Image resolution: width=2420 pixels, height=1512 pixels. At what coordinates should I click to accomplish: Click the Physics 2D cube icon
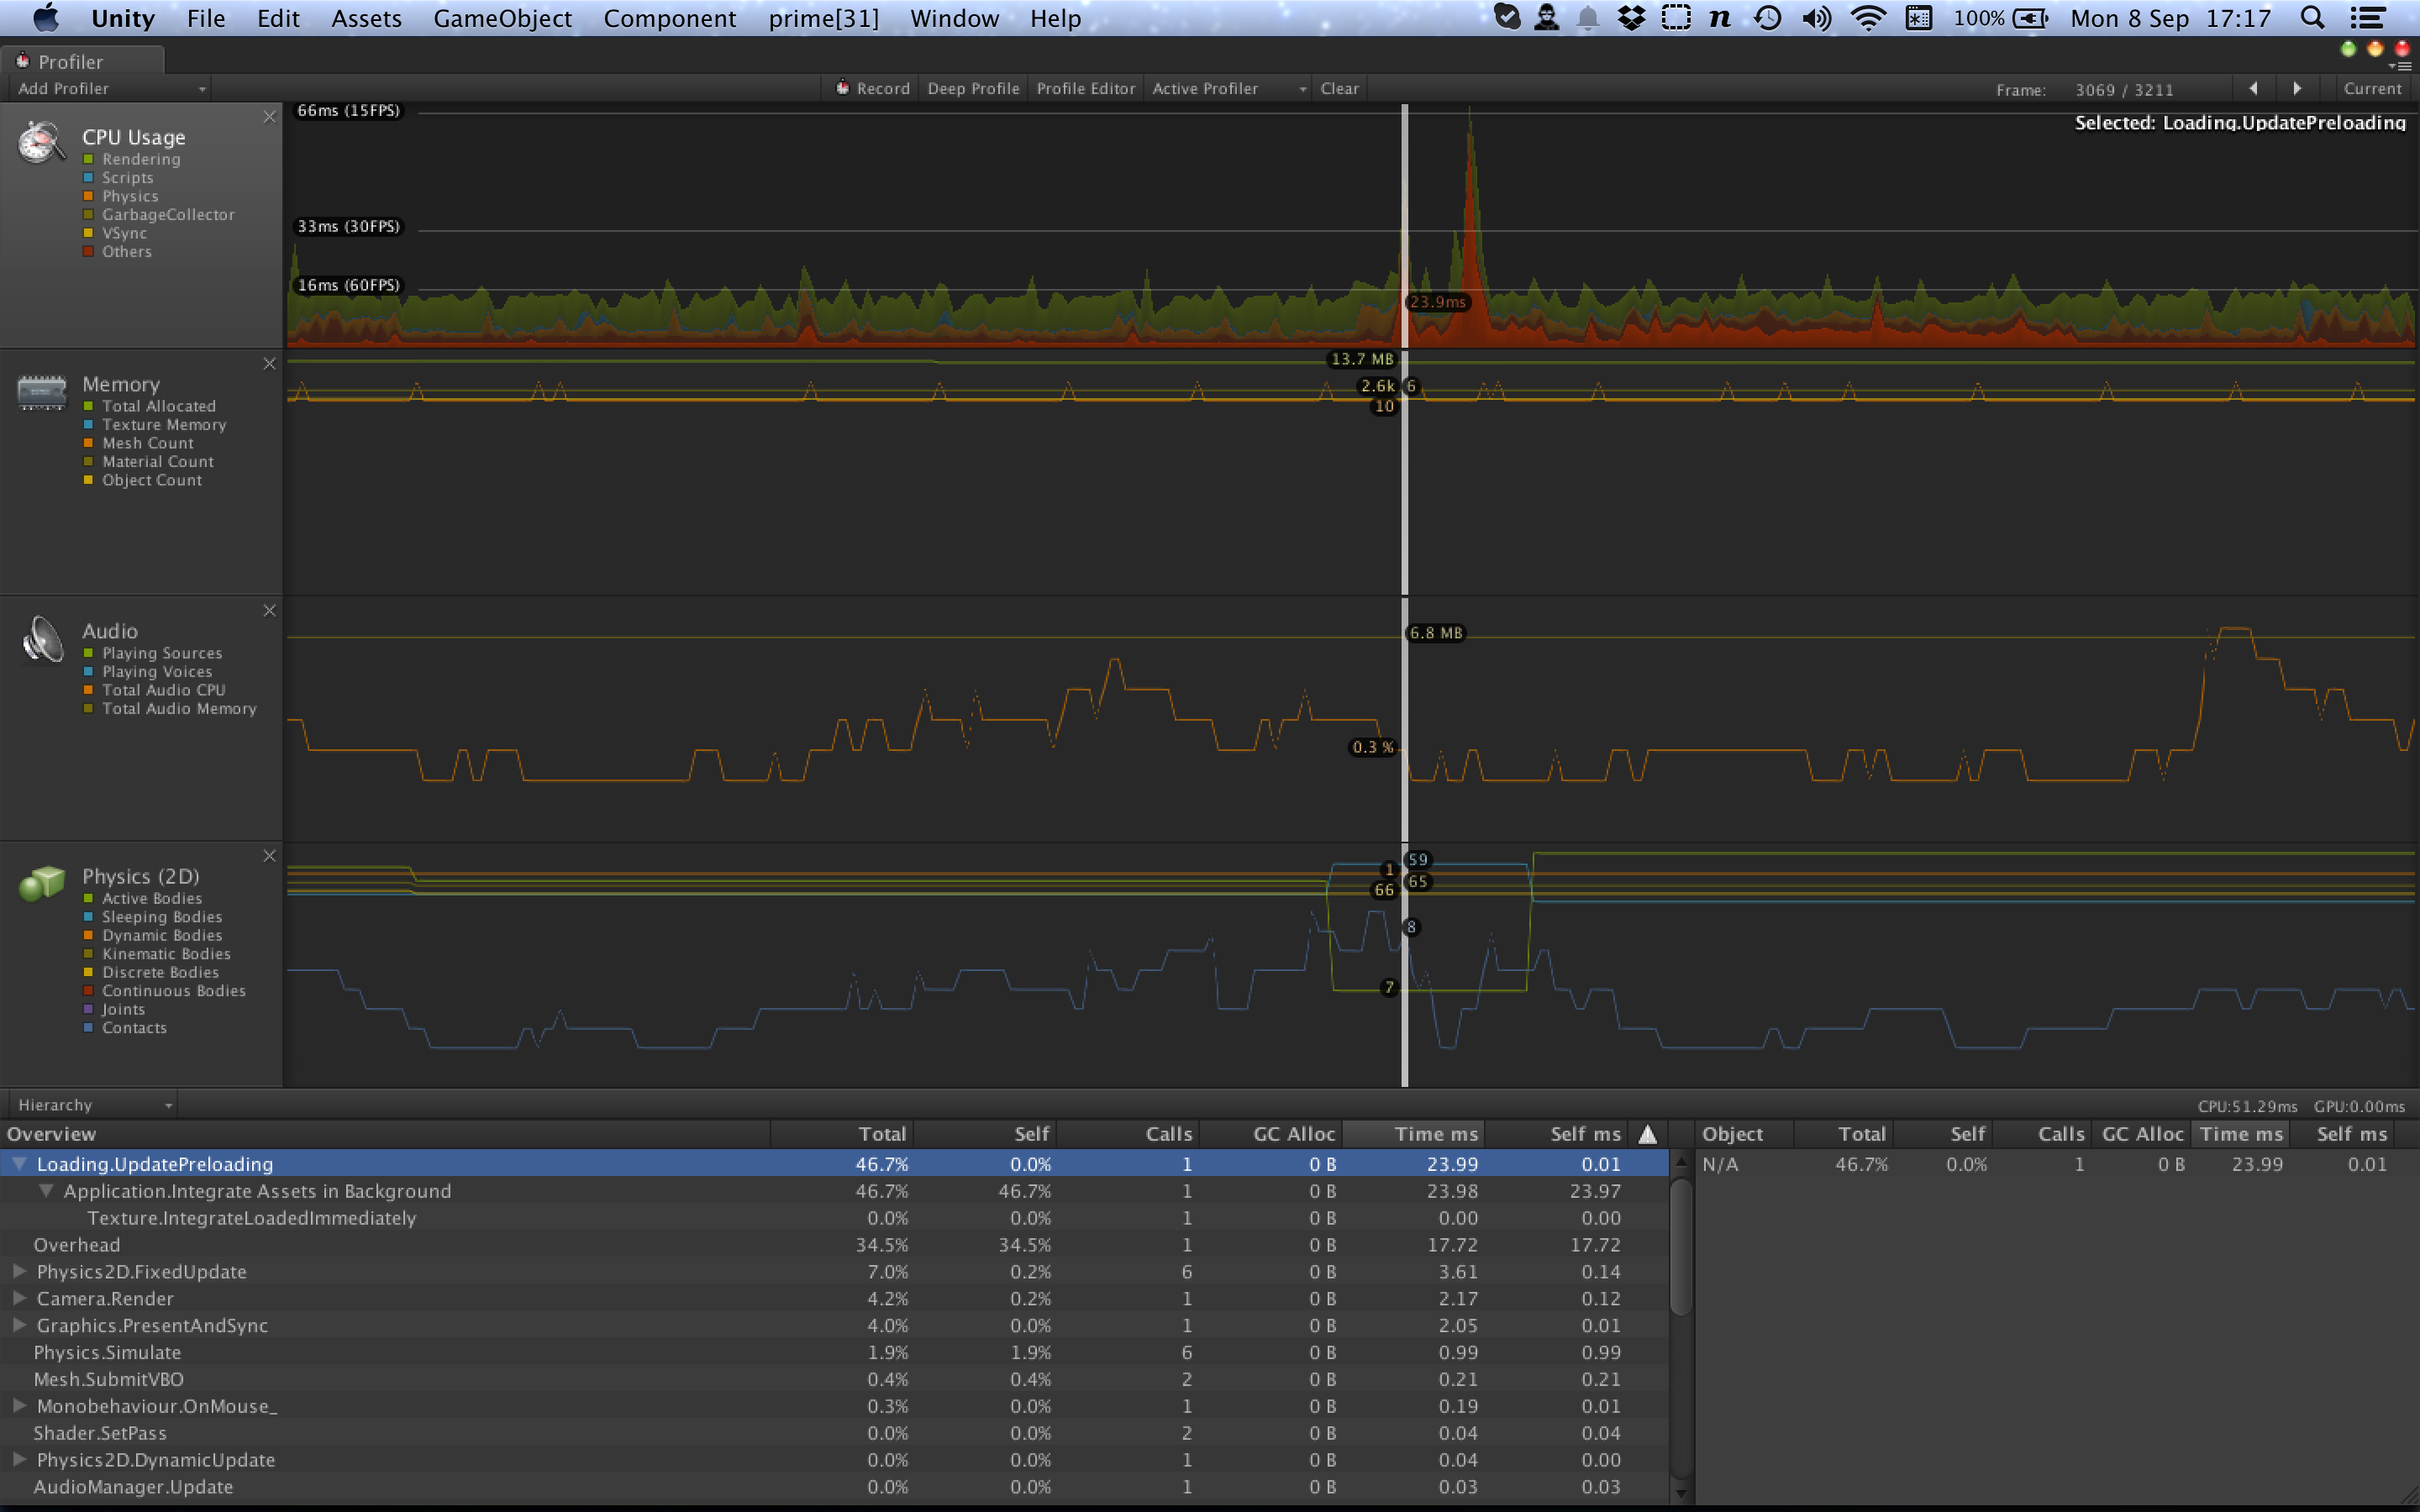41,883
